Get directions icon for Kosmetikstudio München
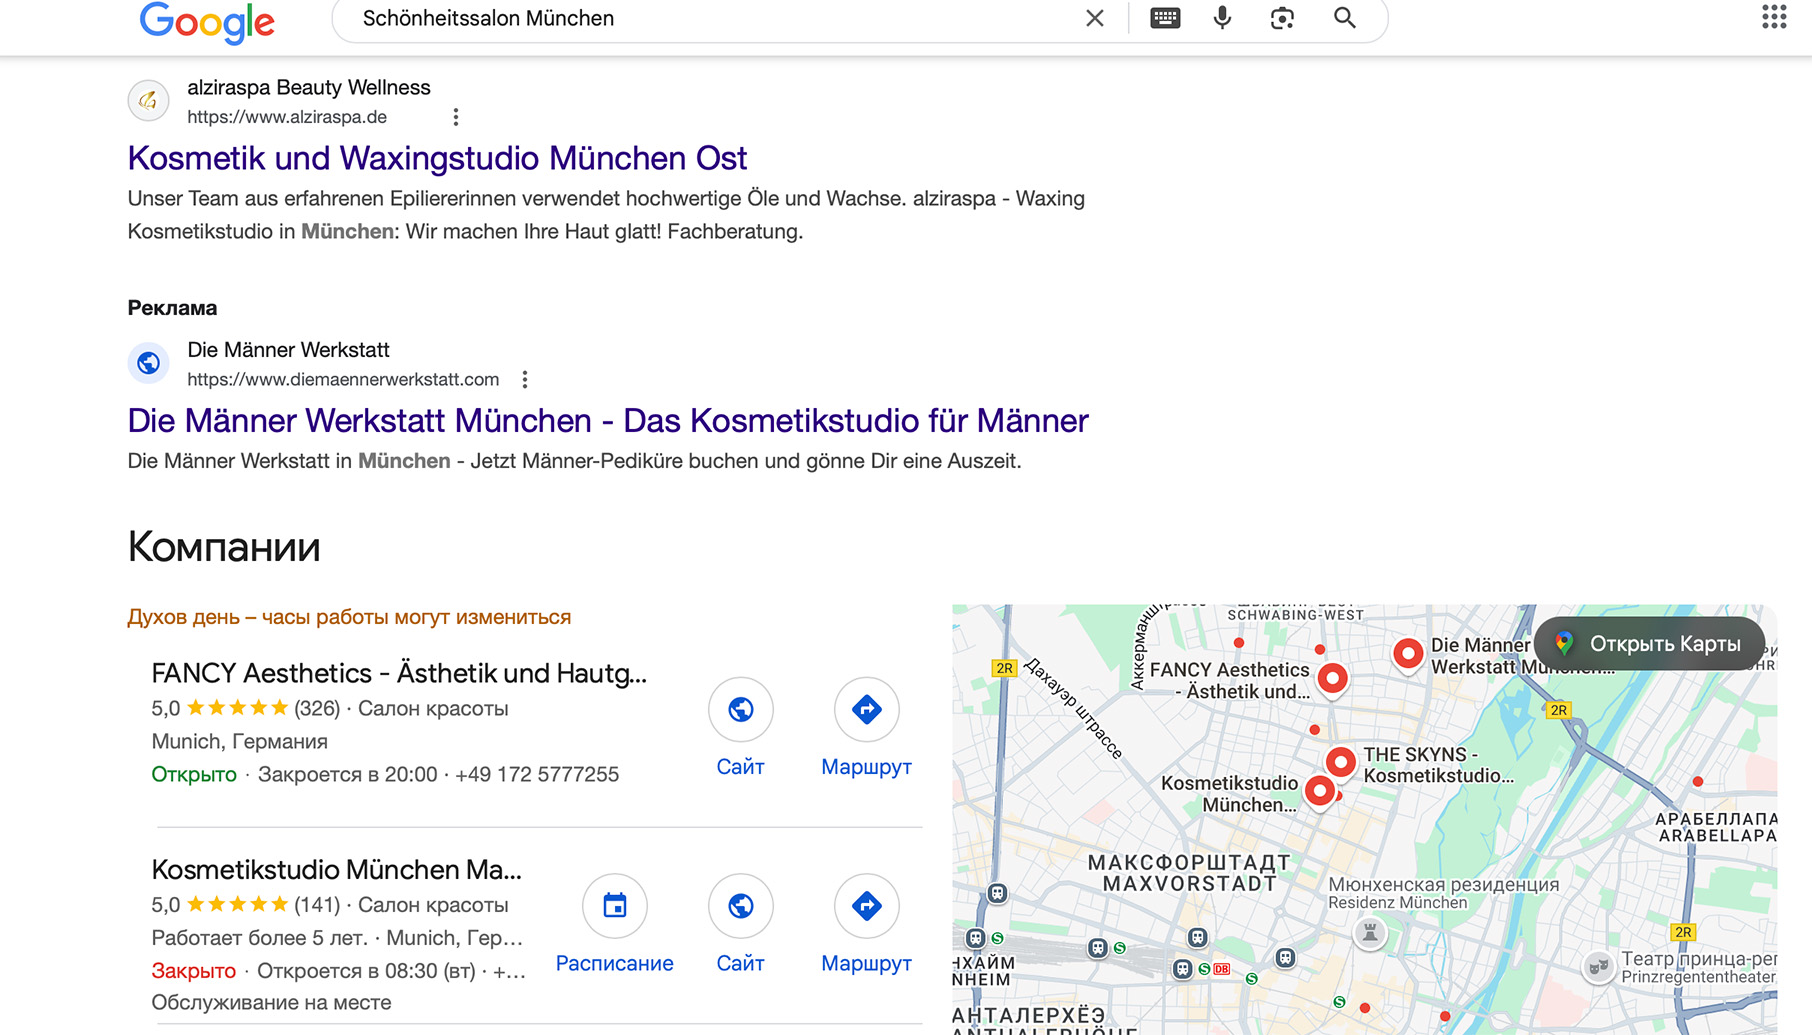The image size is (1812, 1035). [x=867, y=906]
